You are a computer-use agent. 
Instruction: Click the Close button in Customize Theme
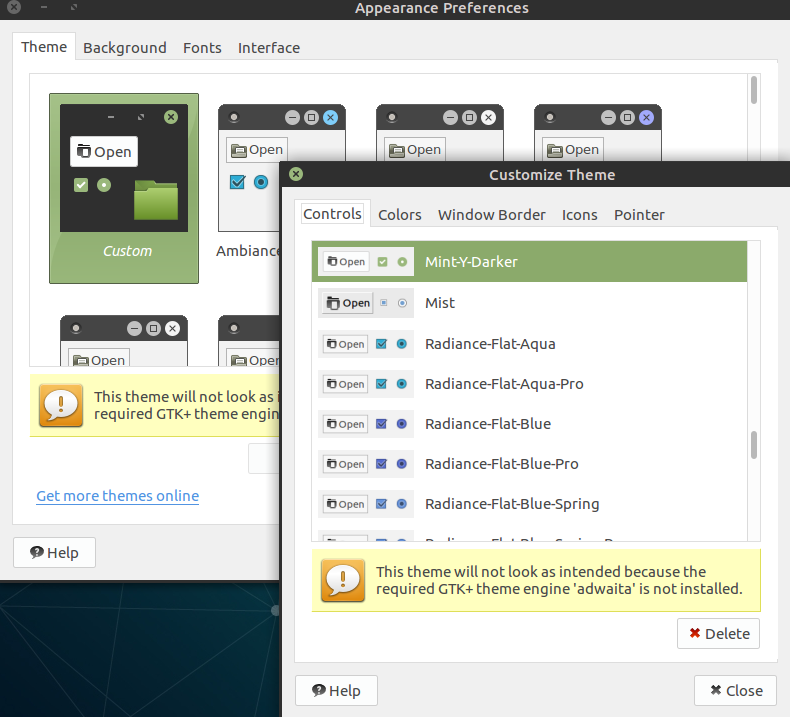pyautogui.click(x=735, y=690)
